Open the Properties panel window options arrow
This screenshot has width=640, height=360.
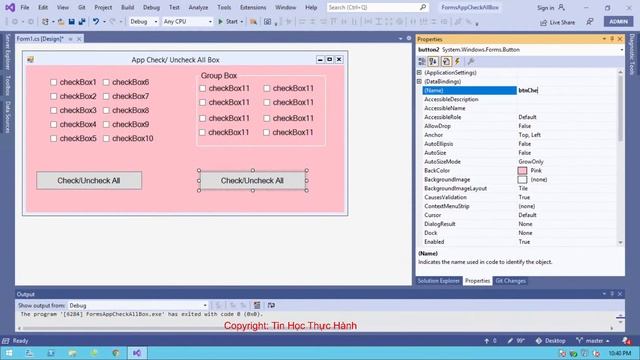point(604,39)
